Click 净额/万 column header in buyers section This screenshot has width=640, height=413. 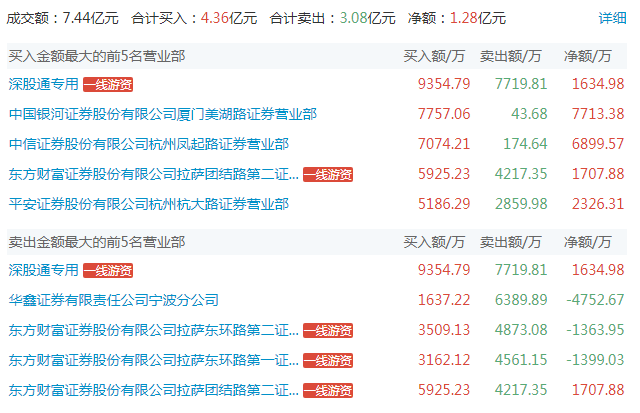point(588,56)
